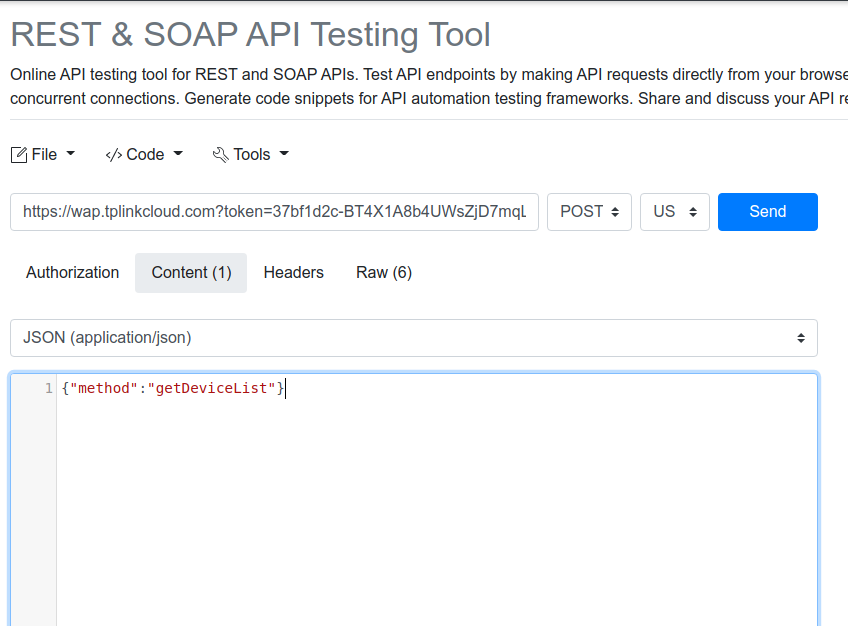Open the Headers tab
This screenshot has height=626, width=848.
click(x=294, y=272)
